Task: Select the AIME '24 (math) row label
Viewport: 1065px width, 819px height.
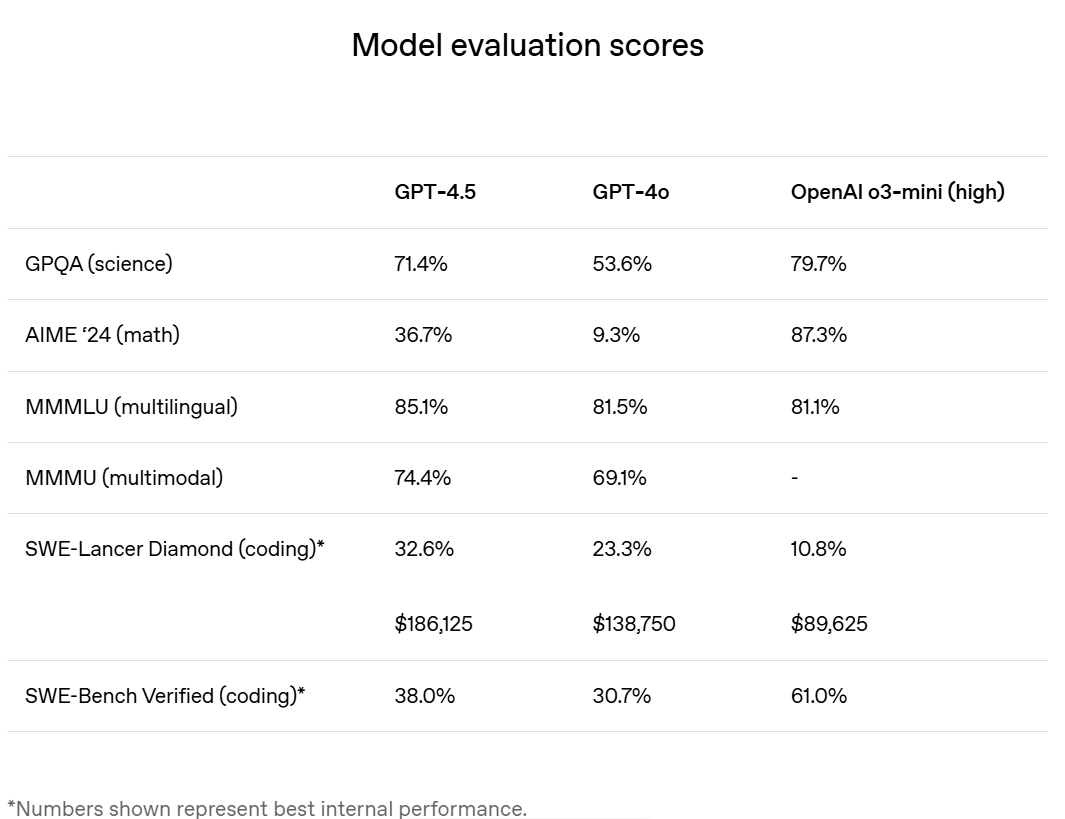Action: pos(102,335)
